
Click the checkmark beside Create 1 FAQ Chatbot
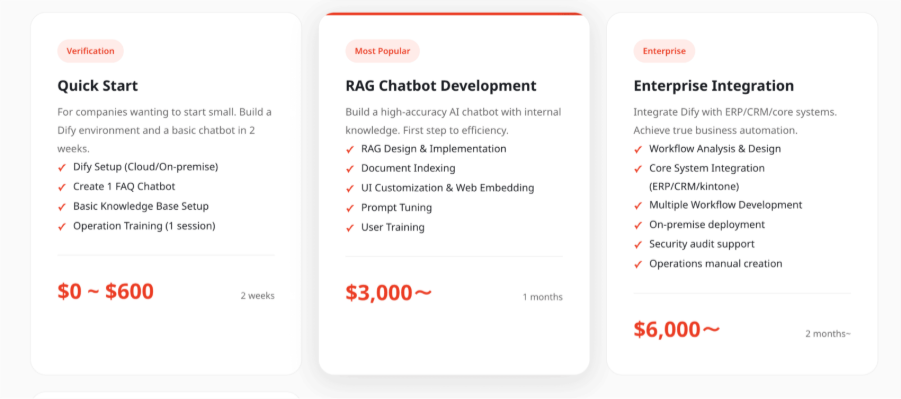pos(62,187)
